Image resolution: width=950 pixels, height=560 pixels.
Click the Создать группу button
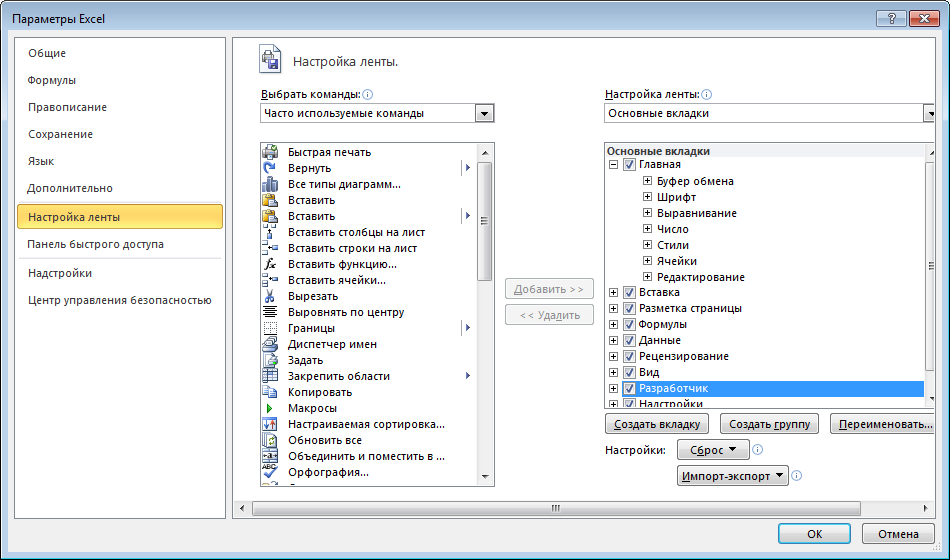click(x=769, y=424)
